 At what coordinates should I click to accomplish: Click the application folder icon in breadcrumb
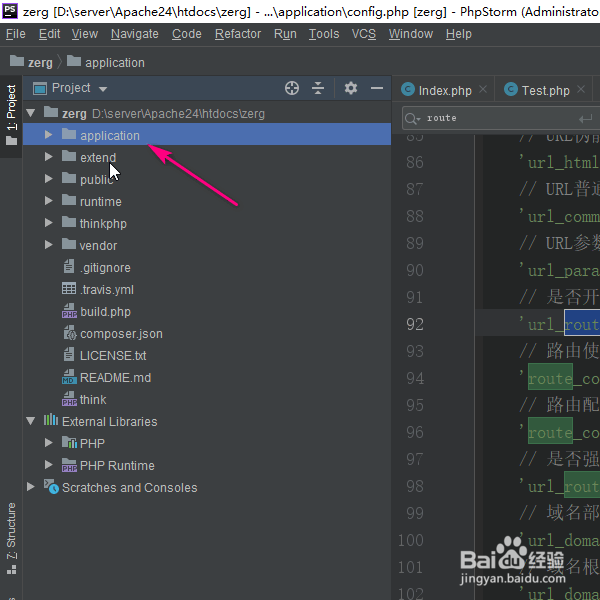[74, 60]
